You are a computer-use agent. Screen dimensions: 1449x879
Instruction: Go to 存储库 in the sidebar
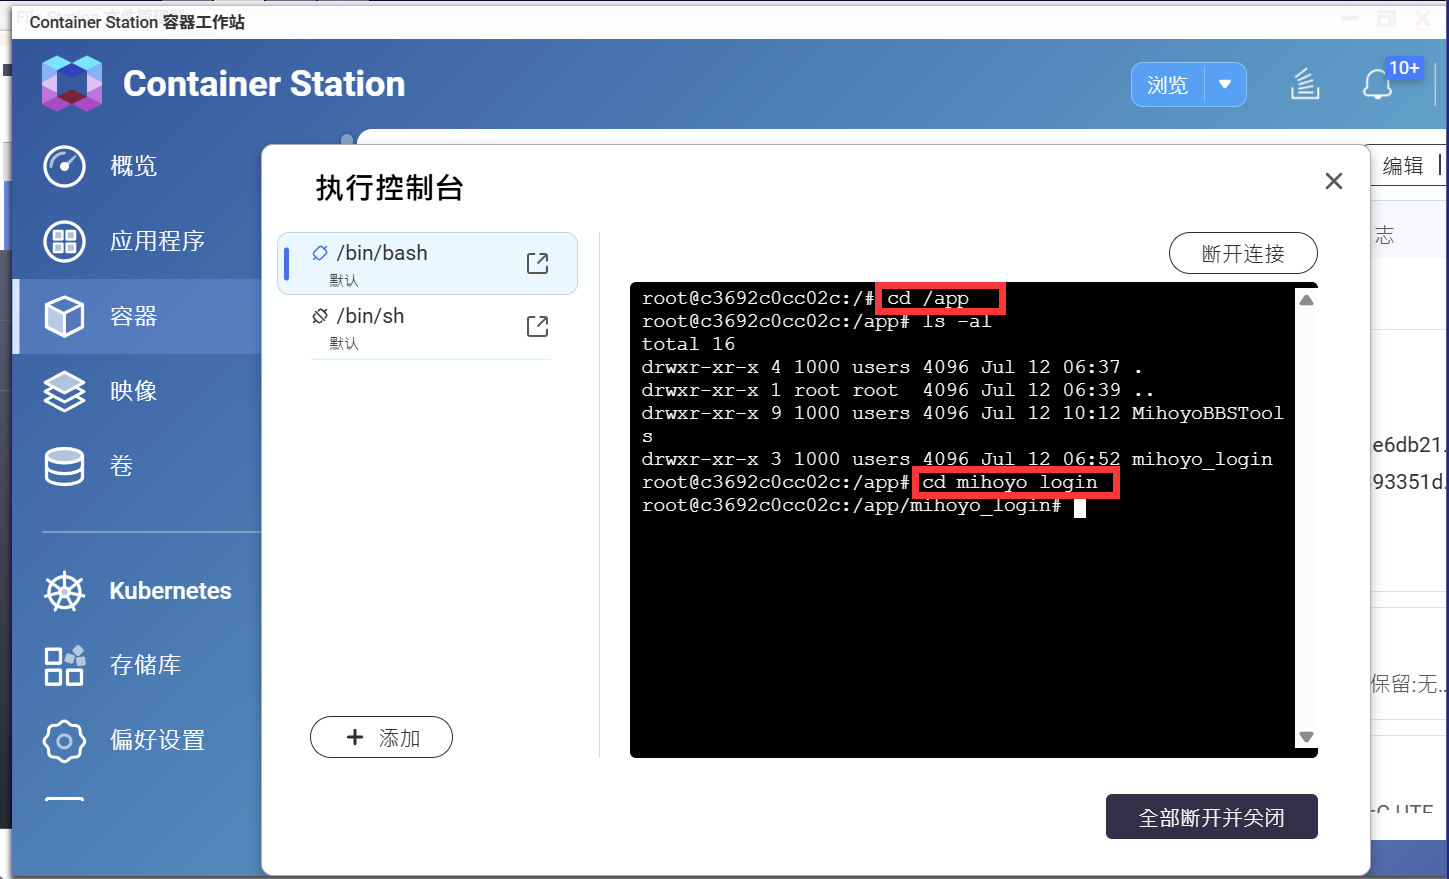coord(145,665)
